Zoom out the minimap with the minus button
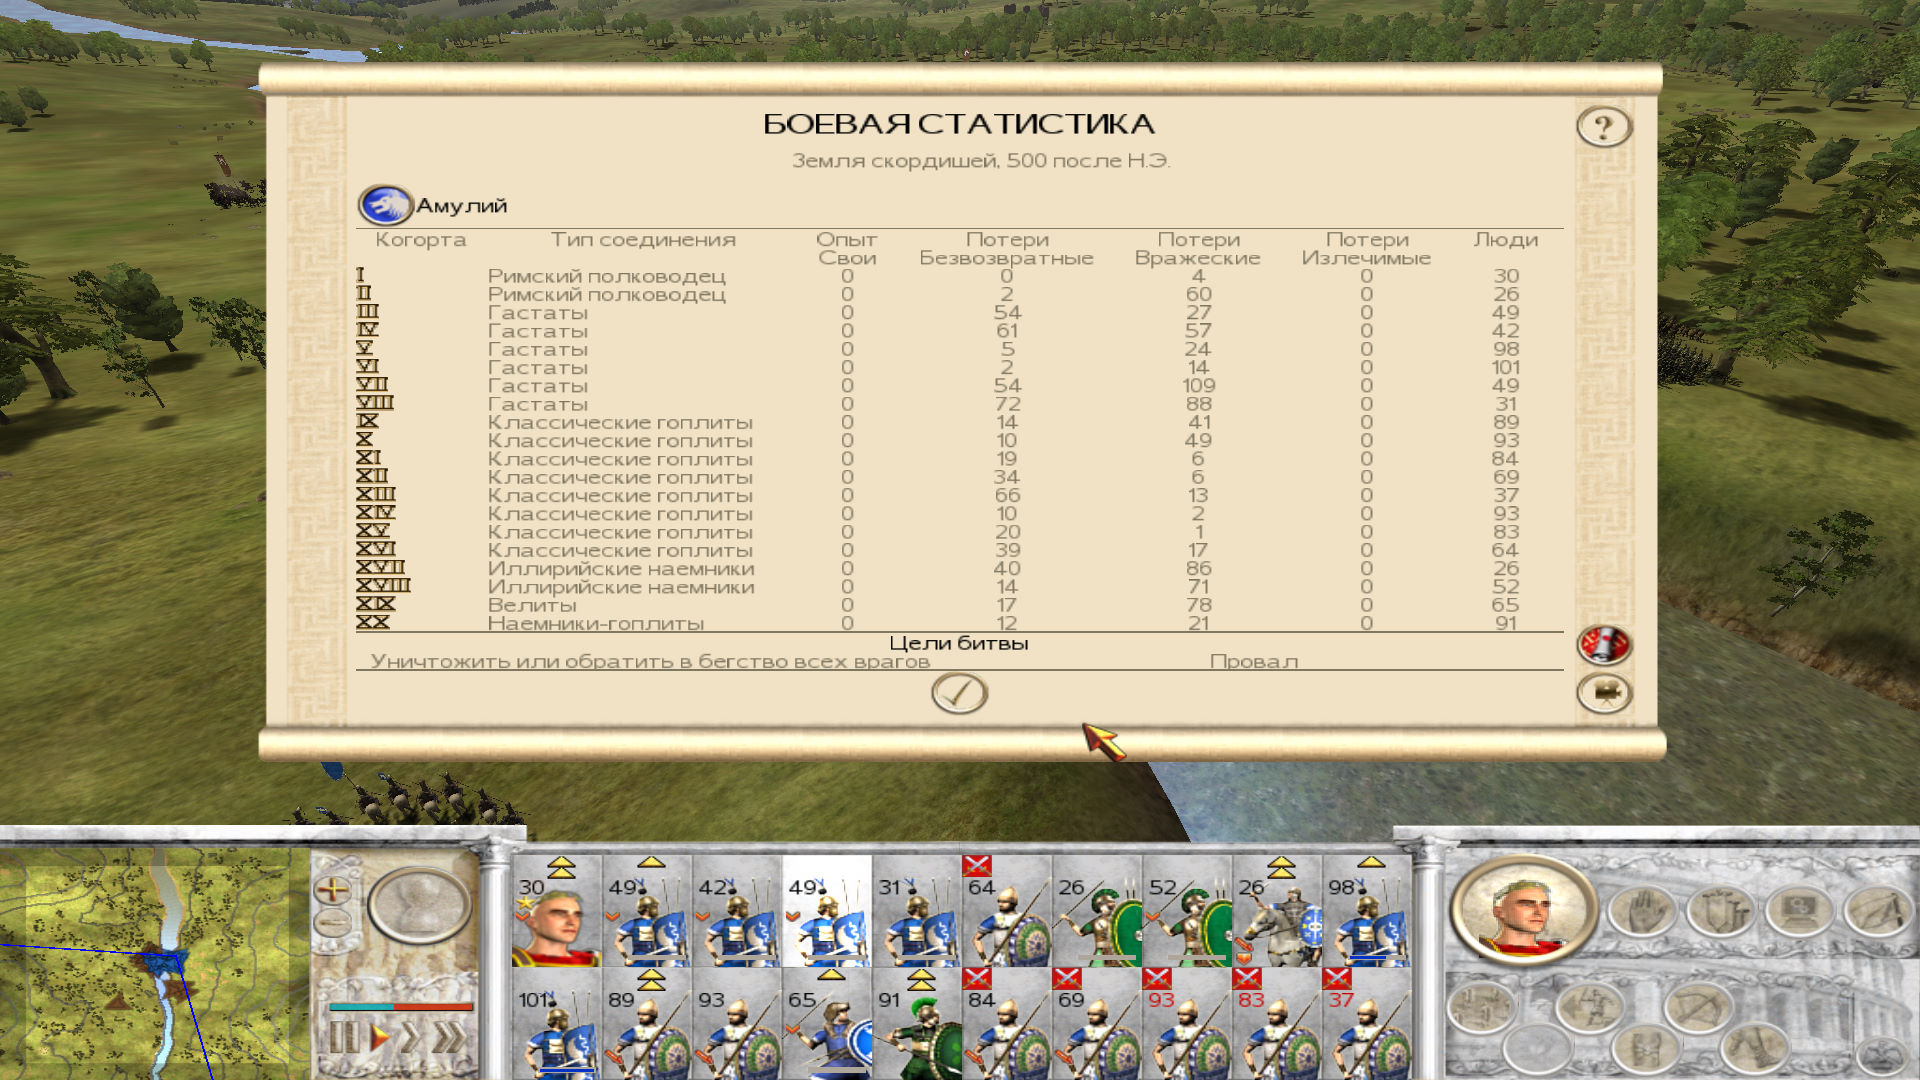Screen dimensions: 1920x1080 pyautogui.click(x=332, y=922)
